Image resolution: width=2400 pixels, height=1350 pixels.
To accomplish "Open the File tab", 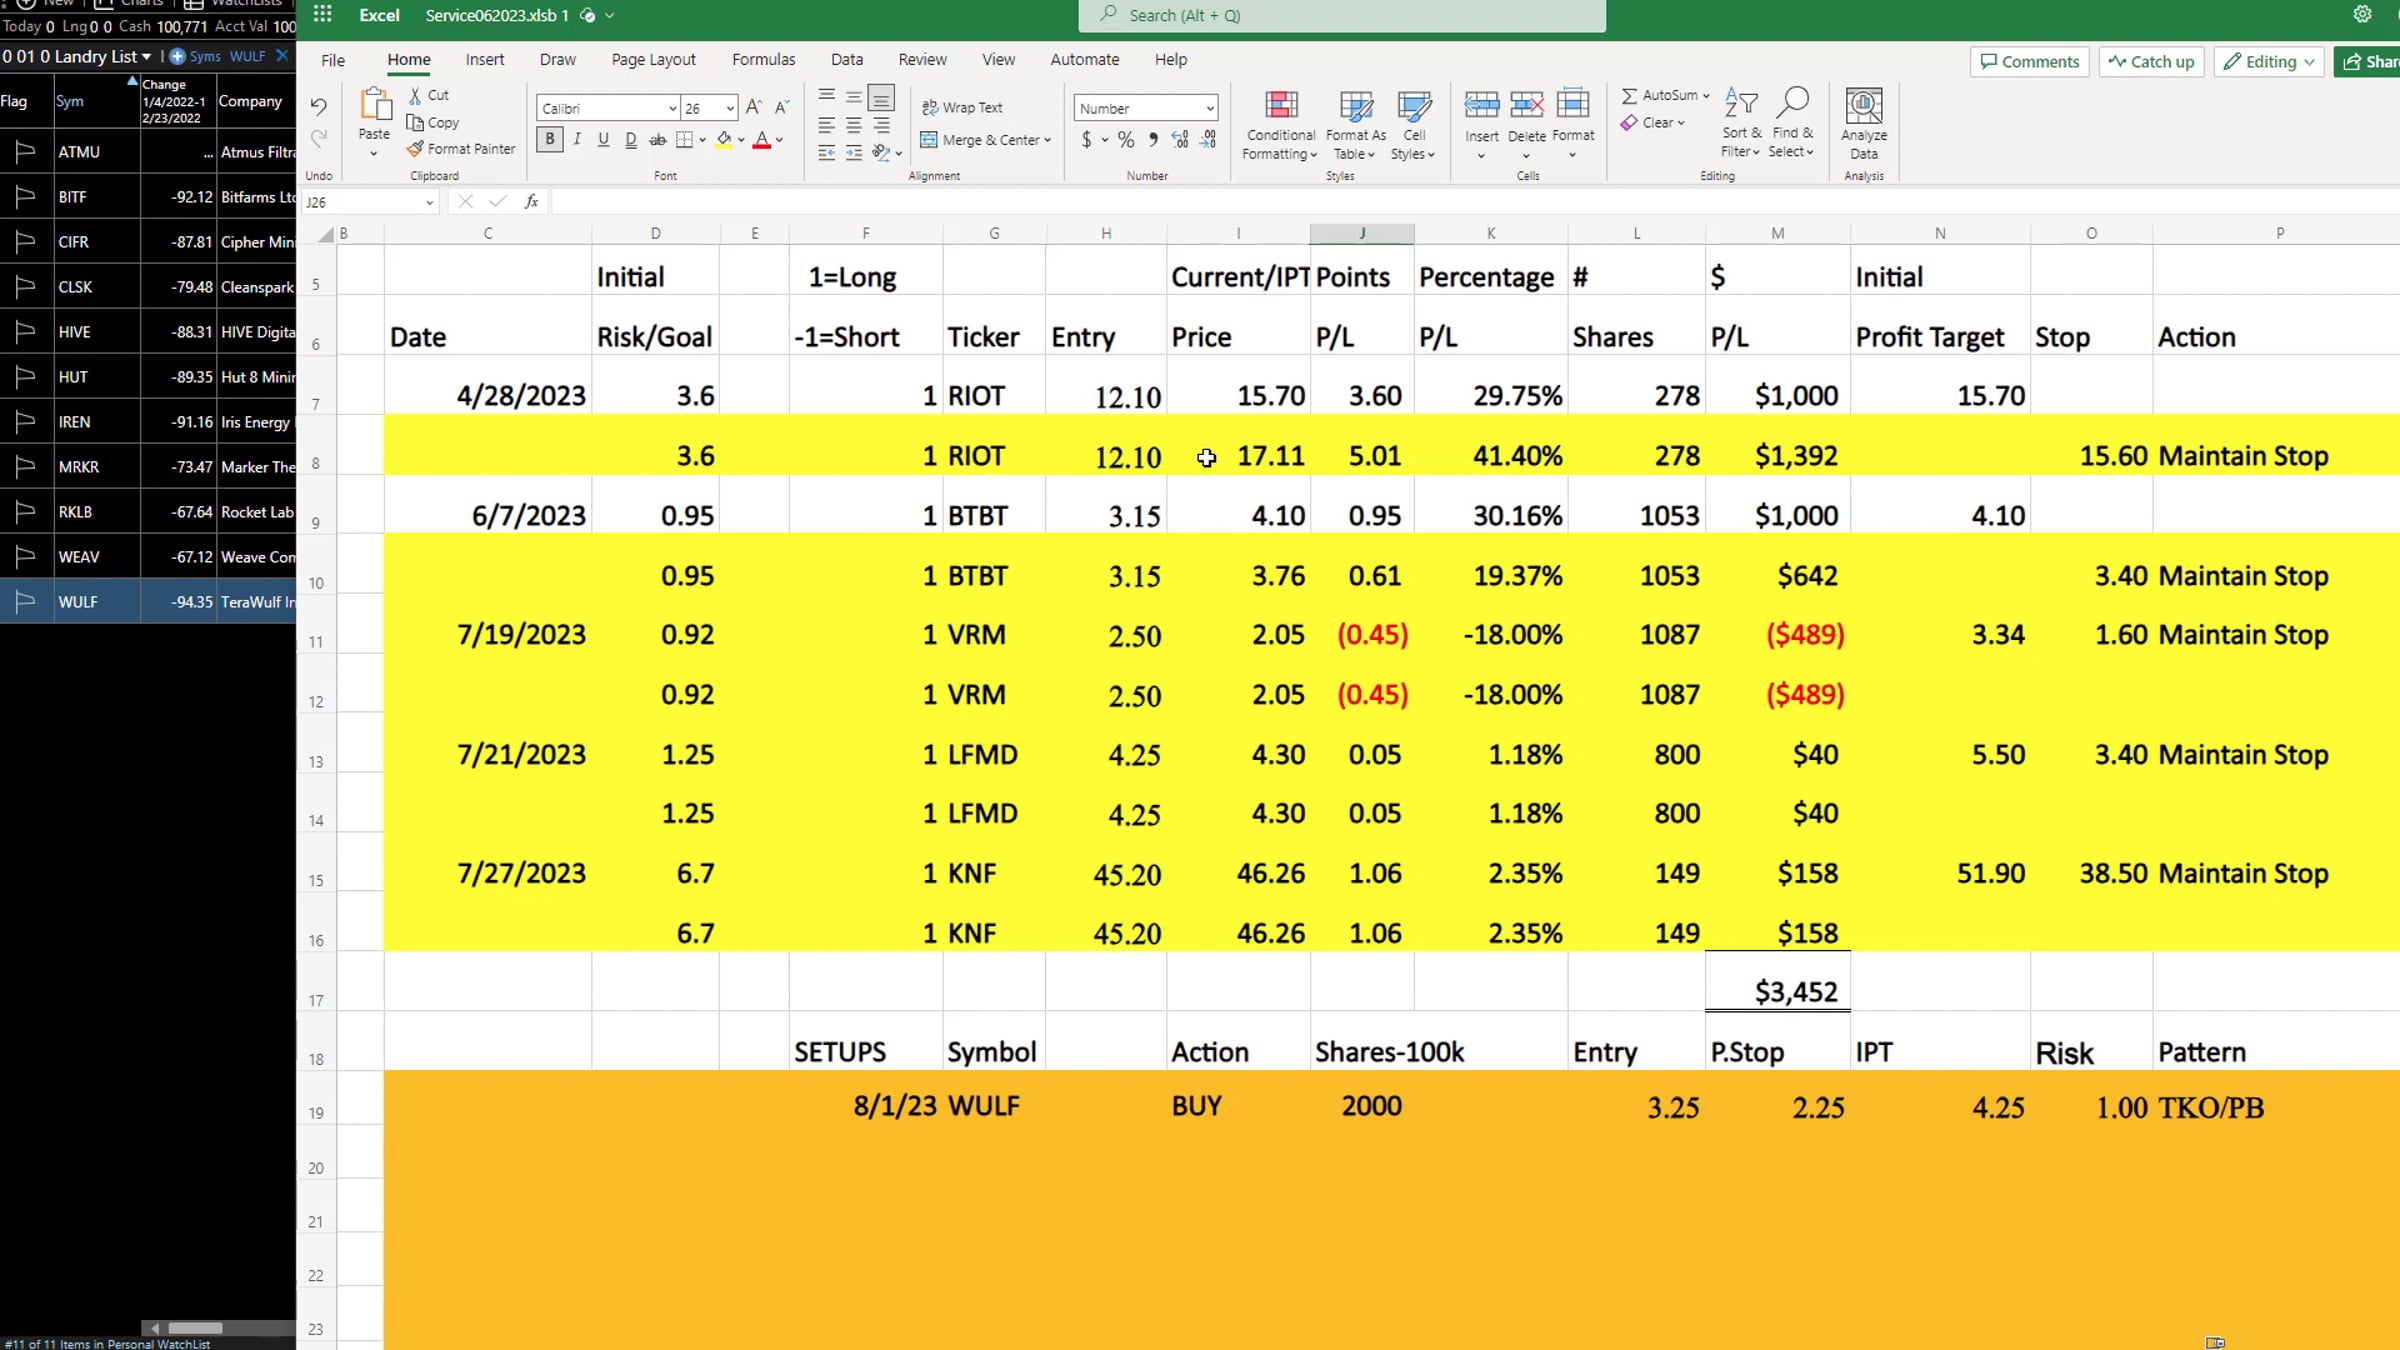I will (x=333, y=59).
